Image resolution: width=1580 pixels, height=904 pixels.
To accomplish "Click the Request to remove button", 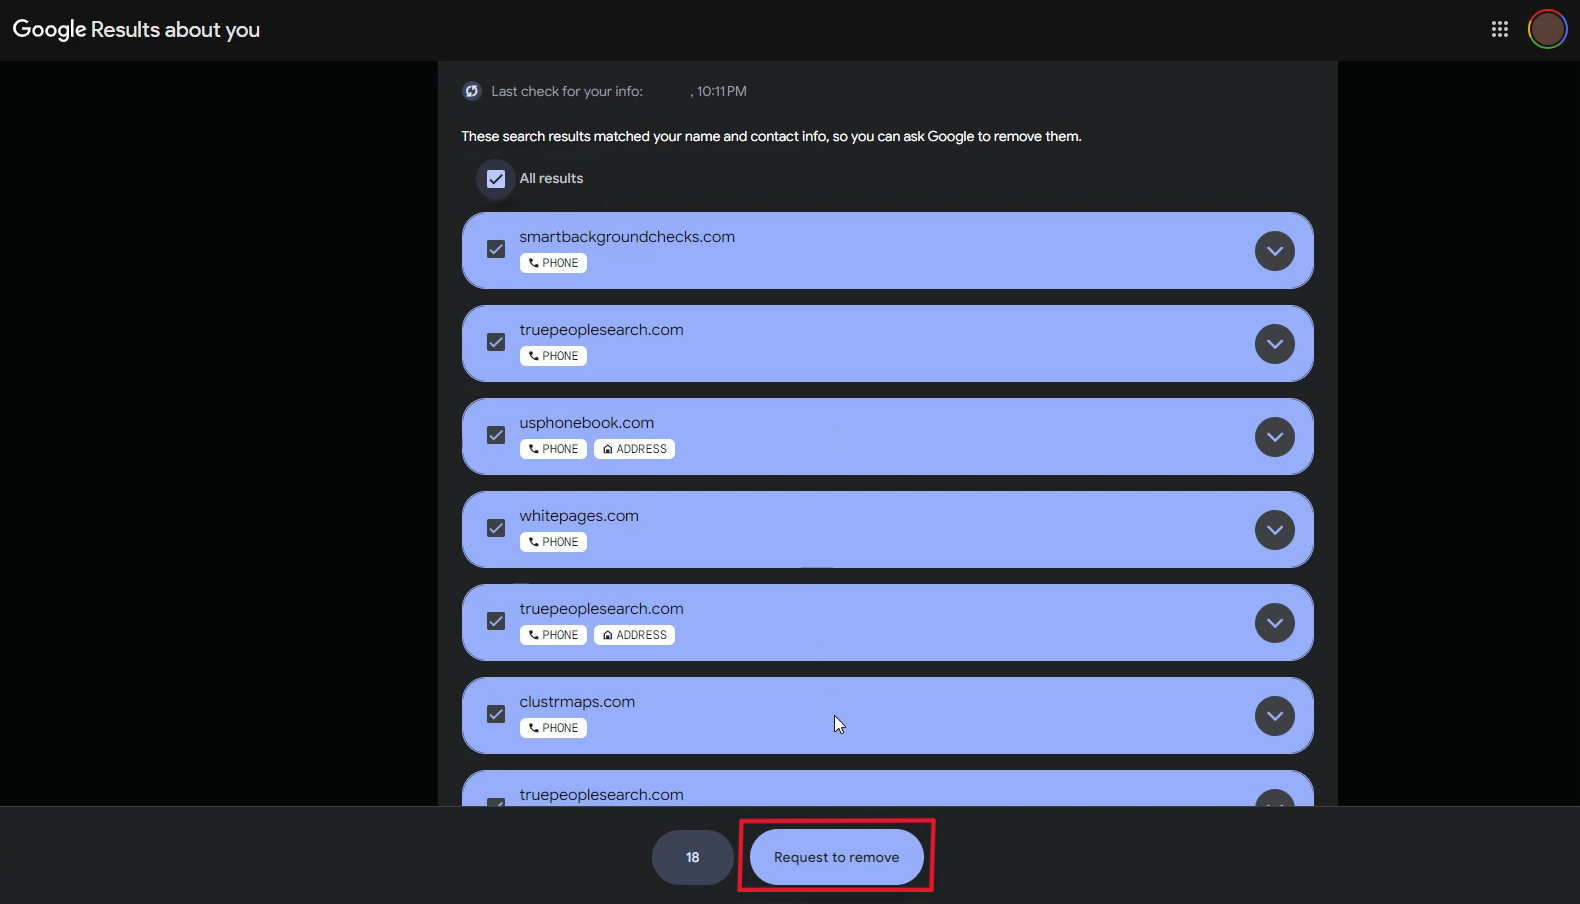I will click(837, 857).
